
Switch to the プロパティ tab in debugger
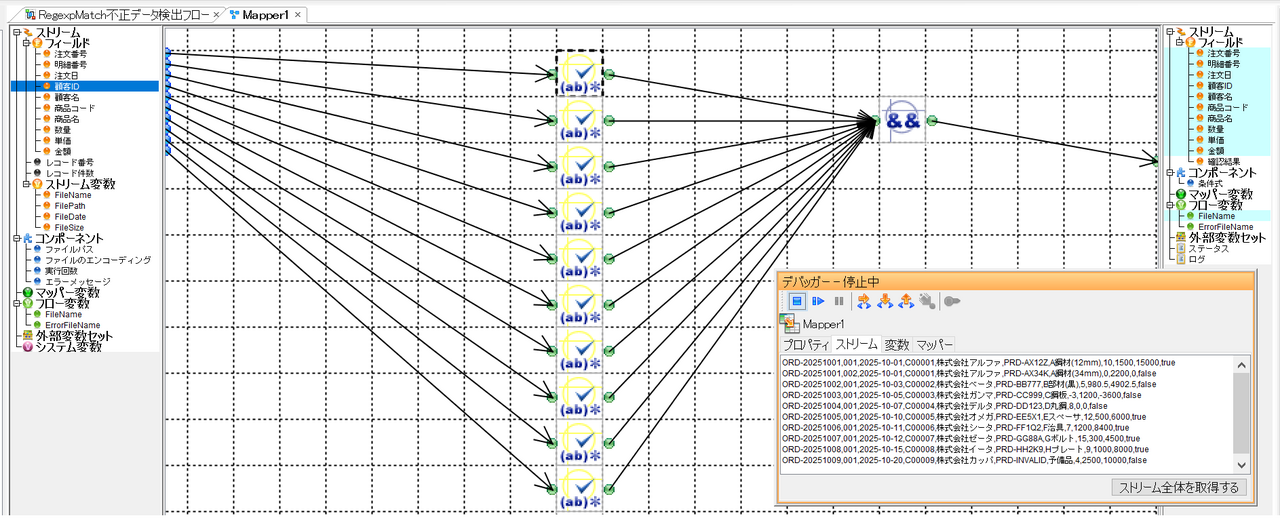pyautogui.click(x=806, y=344)
